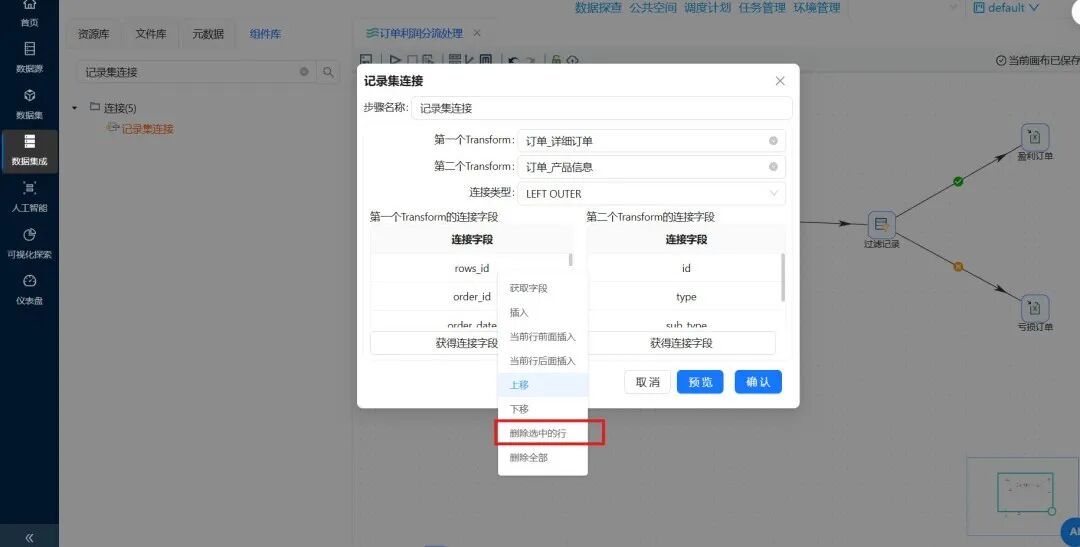1080x547 pixels.
Task: Go to 首页 in the sidebar
Action: [x=29, y=13]
